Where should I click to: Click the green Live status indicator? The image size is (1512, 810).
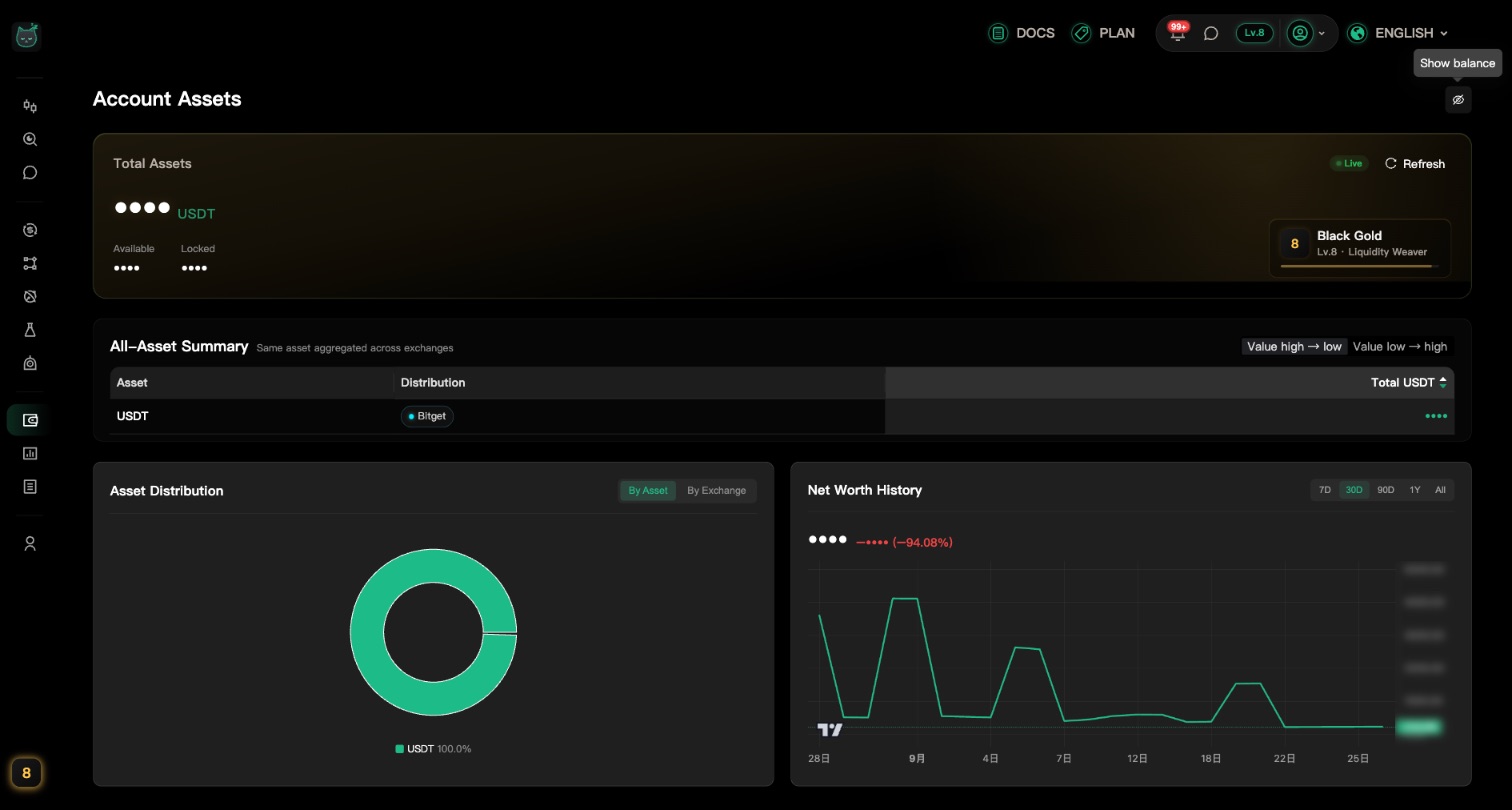[1349, 163]
